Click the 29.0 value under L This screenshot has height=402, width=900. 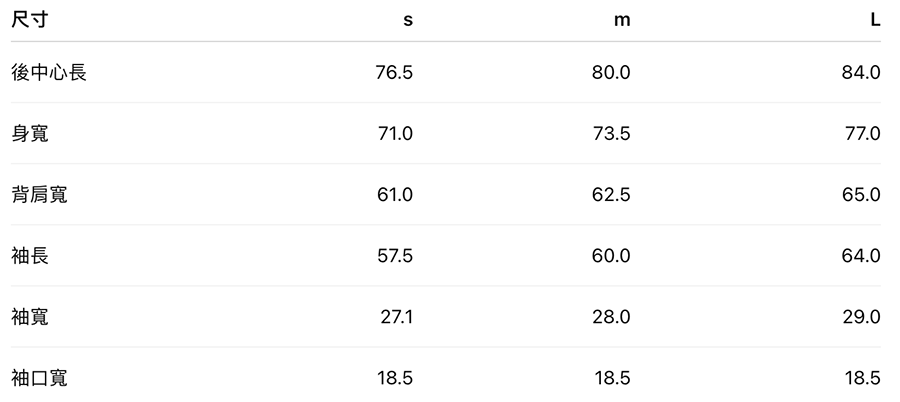[x=861, y=317]
